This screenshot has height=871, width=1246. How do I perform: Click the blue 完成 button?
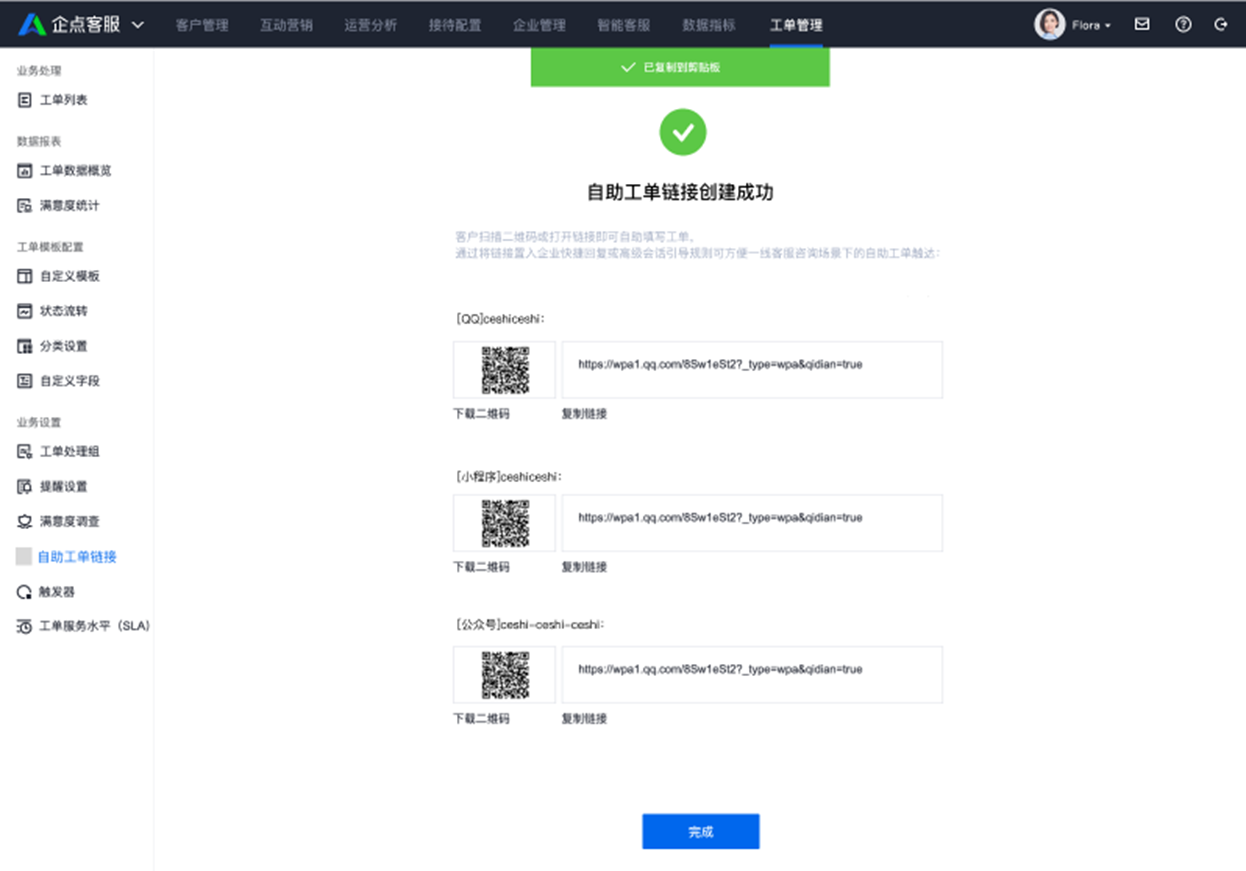(x=701, y=832)
